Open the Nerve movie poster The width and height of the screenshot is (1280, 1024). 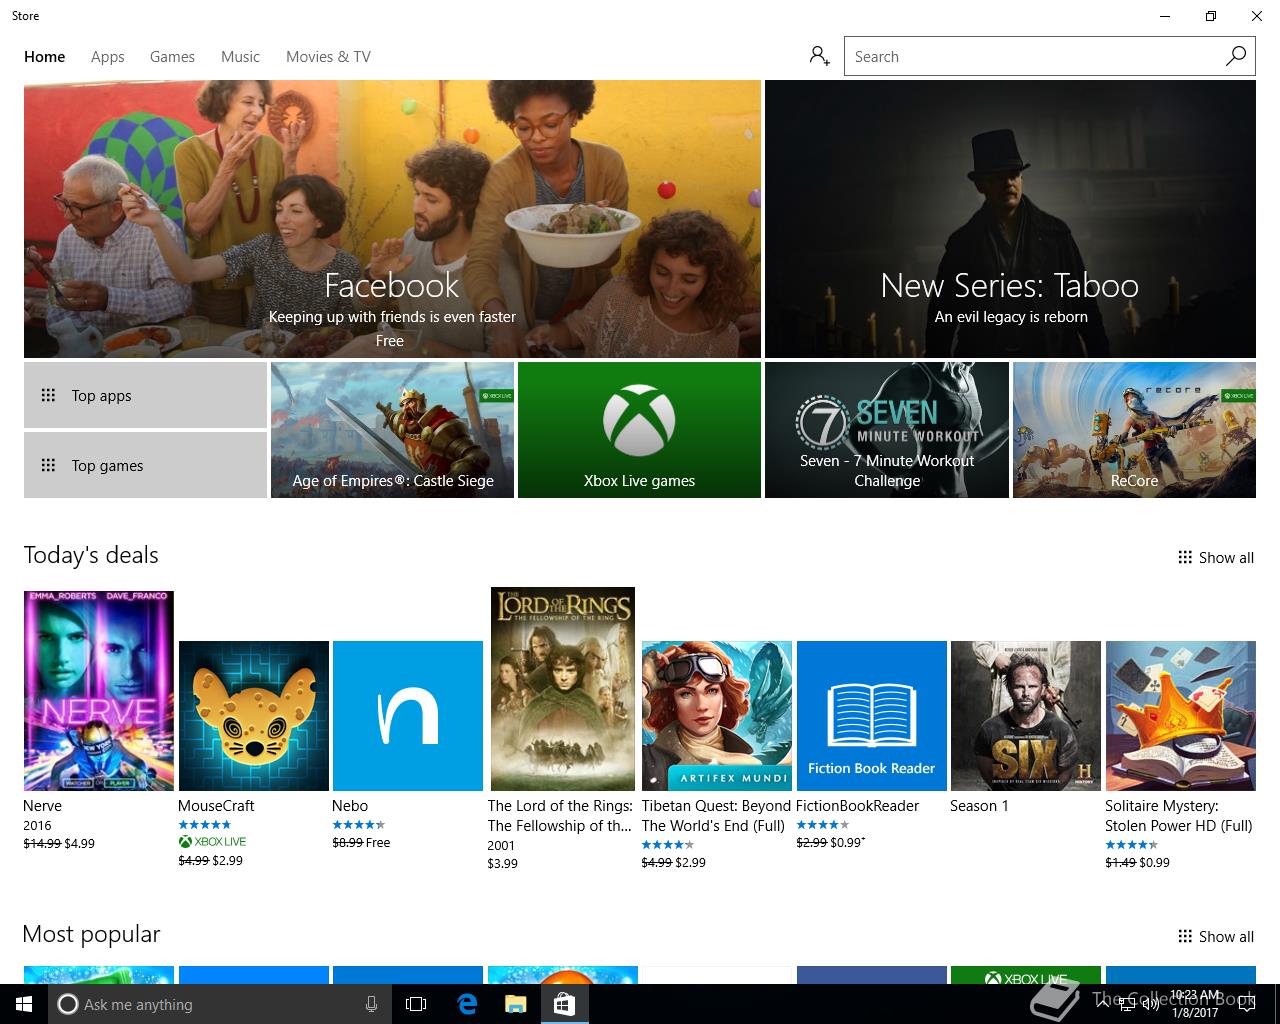(99, 691)
